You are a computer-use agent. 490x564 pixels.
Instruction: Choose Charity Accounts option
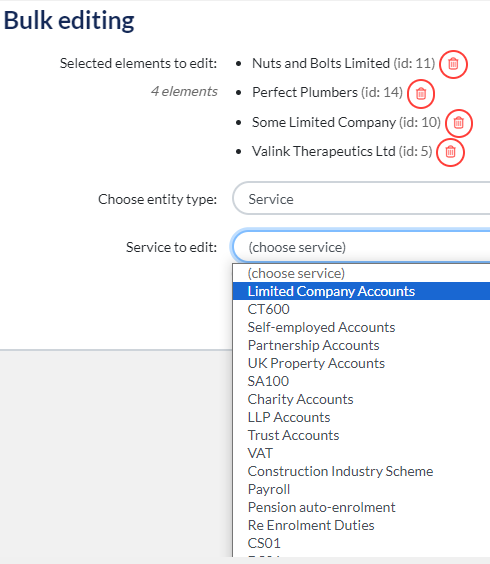pyautogui.click(x=361, y=399)
